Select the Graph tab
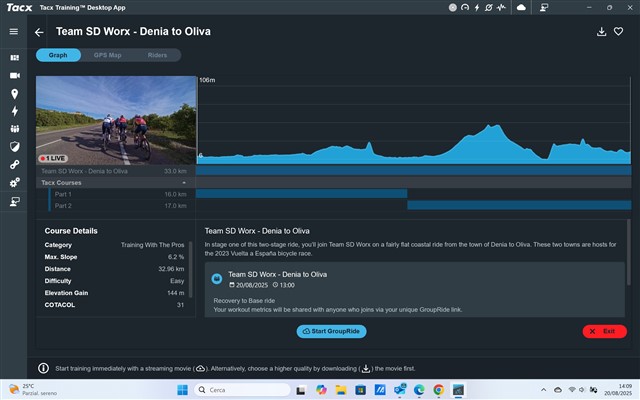This screenshot has height=400, width=640. click(x=58, y=55)
